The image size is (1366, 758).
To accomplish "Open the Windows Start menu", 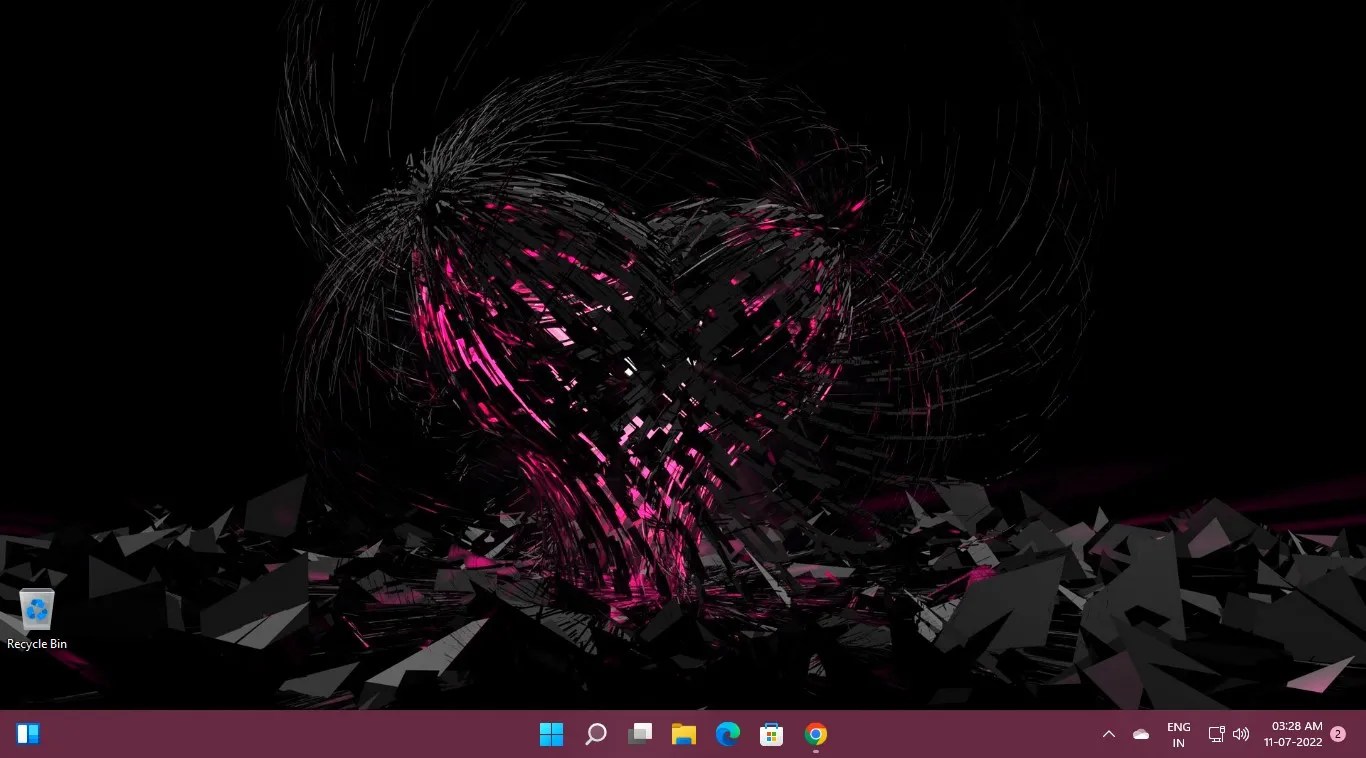I will click(x=551, y=734).
